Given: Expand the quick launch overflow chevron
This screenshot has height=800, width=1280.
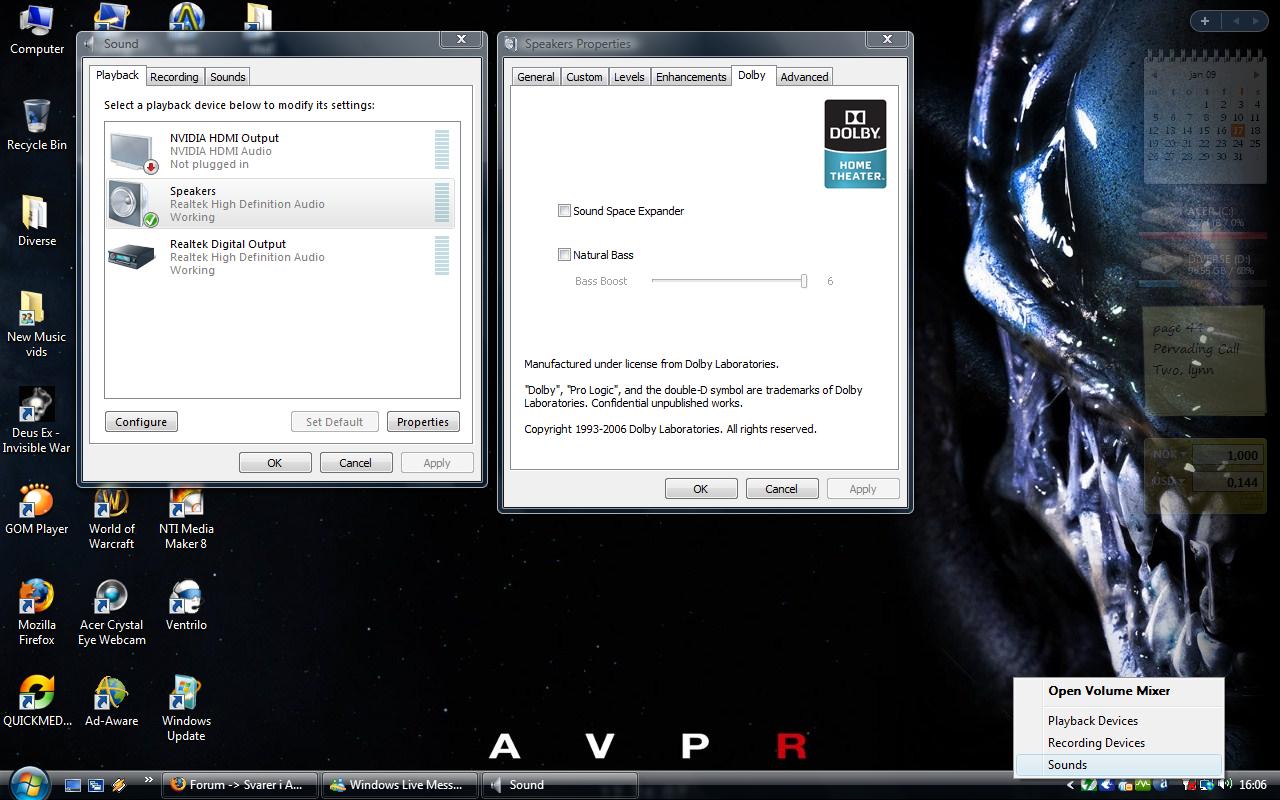Looking at the screenshot, I should [x=149, y=780].
